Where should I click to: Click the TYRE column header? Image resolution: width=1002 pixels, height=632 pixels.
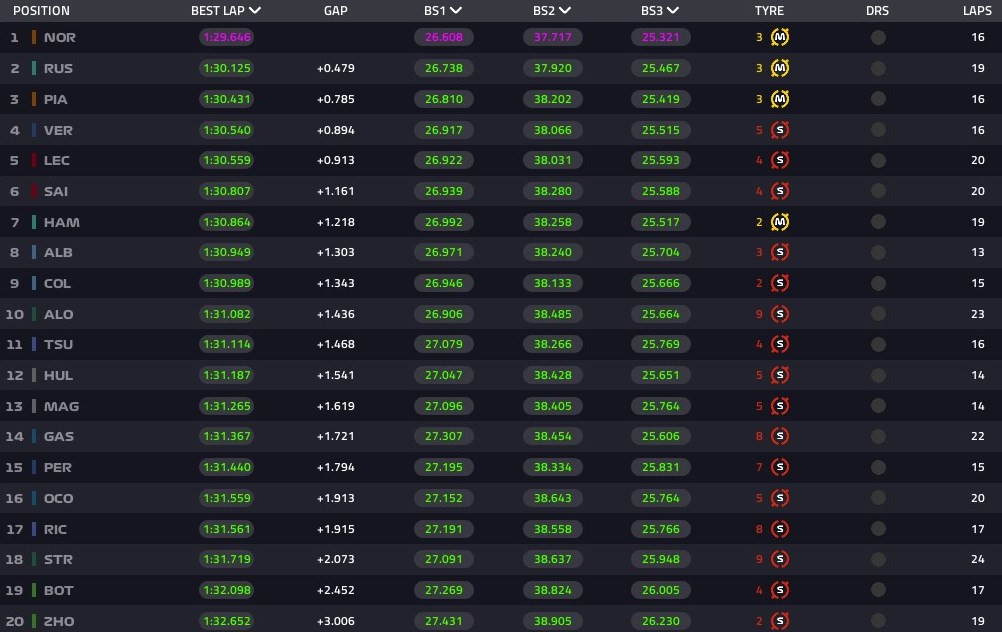769,10
